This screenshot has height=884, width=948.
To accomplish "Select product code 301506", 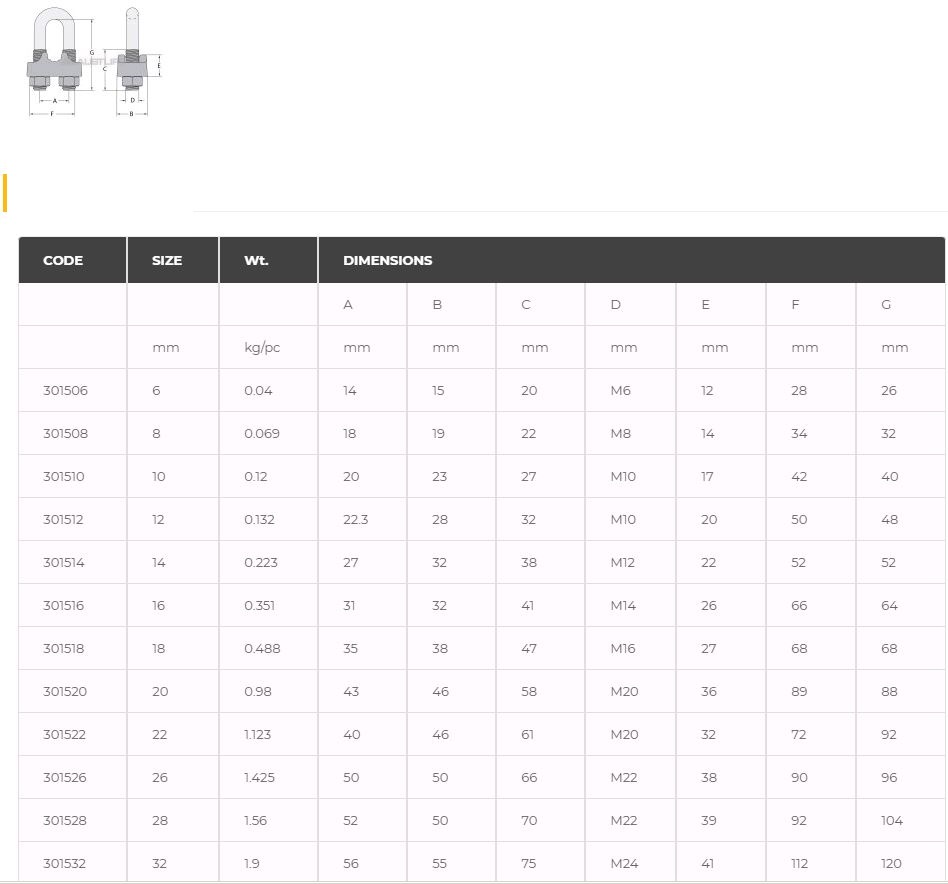I will [65, 391].
